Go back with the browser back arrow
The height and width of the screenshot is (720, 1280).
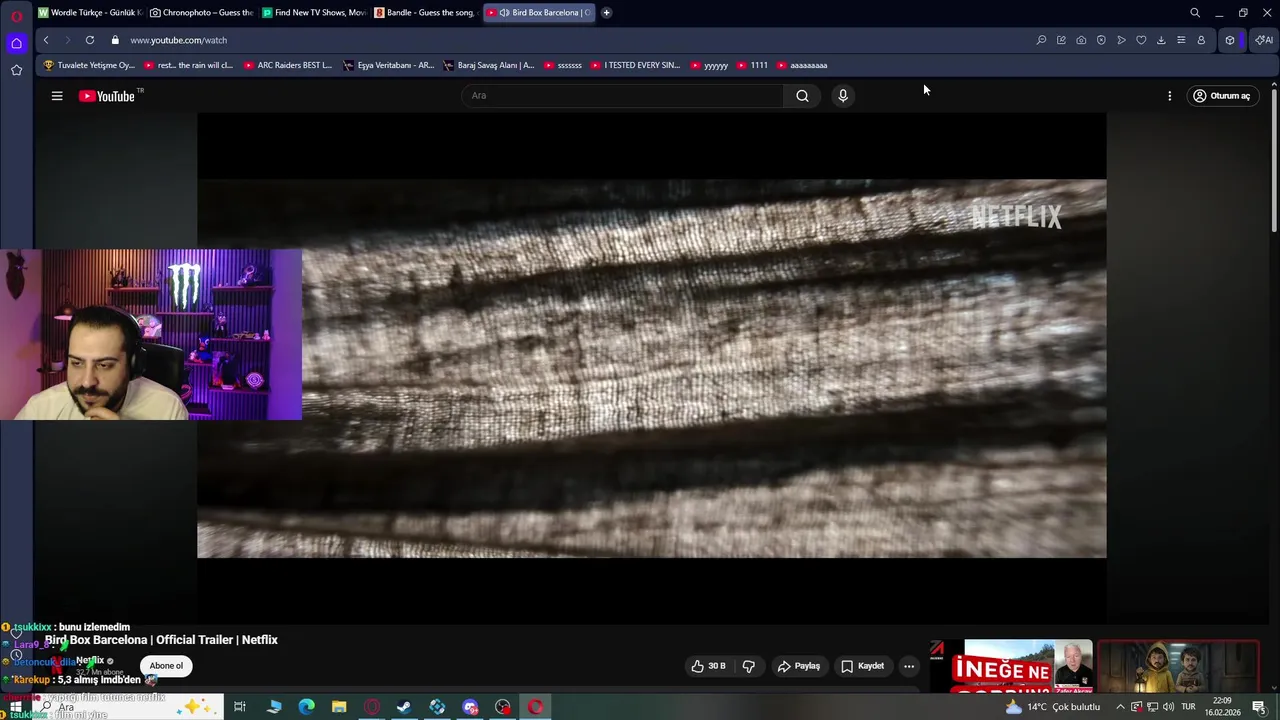pyautogui.click(x=46, y=40)
